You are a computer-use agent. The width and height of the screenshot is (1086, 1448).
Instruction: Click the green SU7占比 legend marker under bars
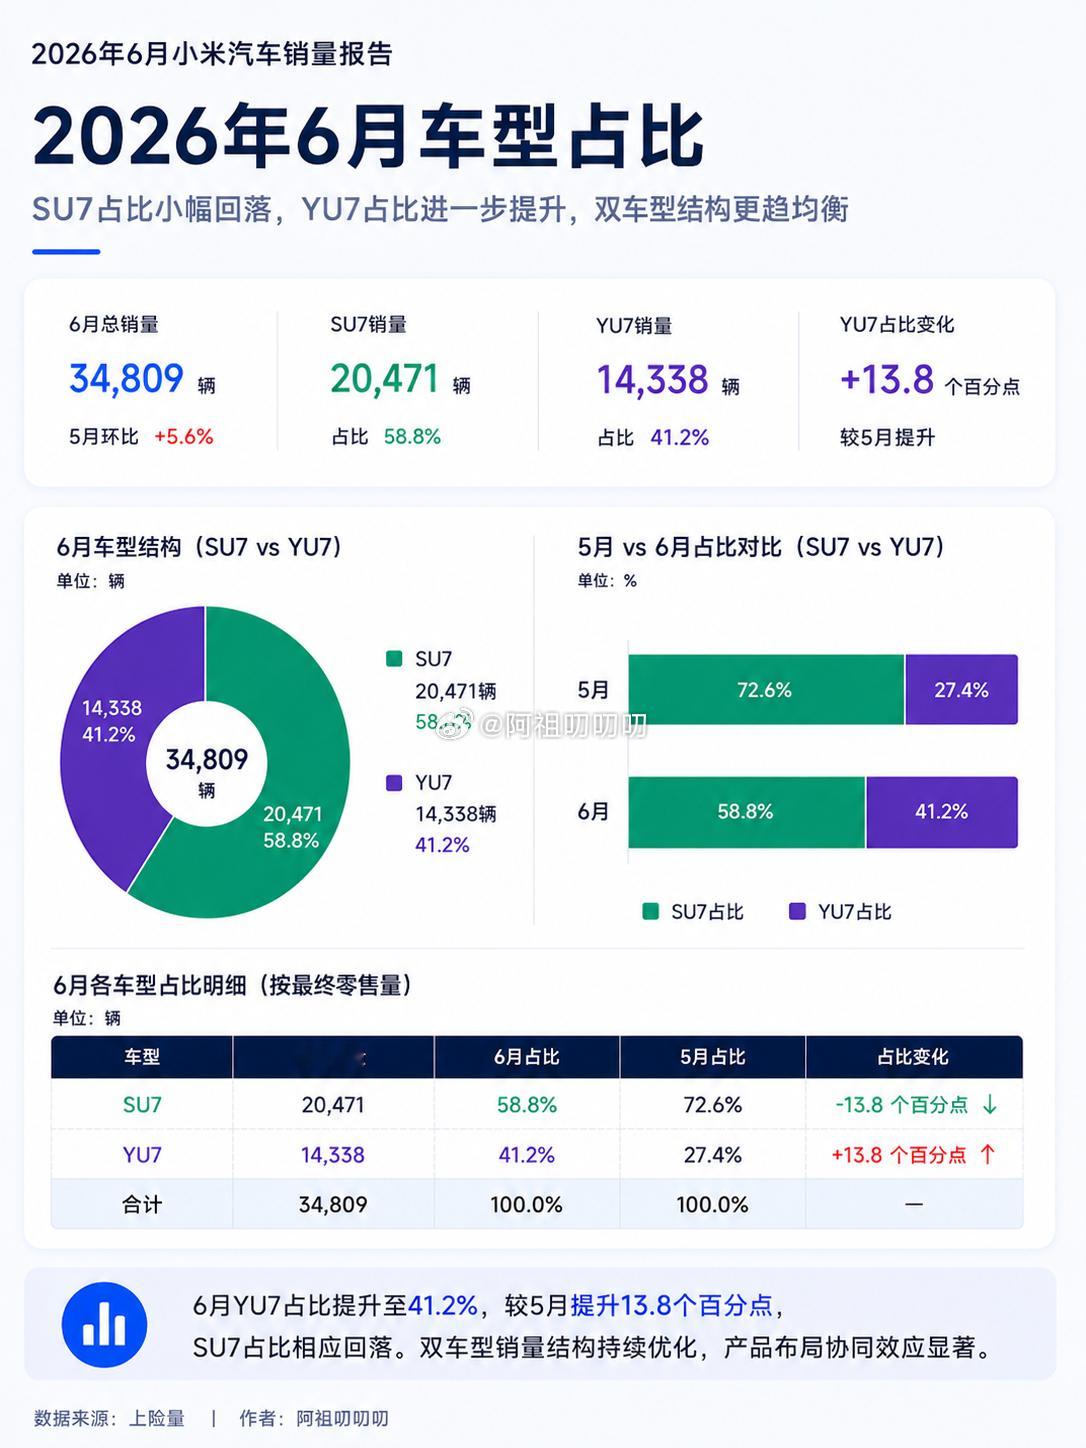click(650, 911)
